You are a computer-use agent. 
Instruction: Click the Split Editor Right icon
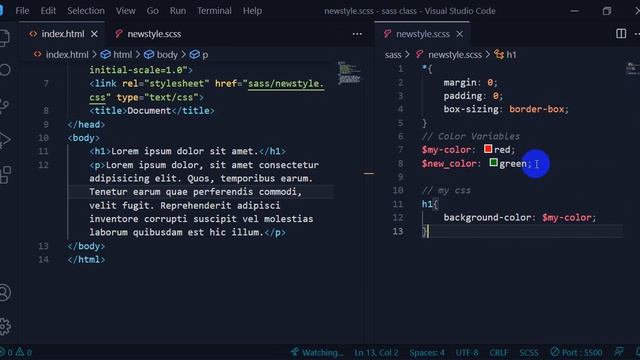621,33
